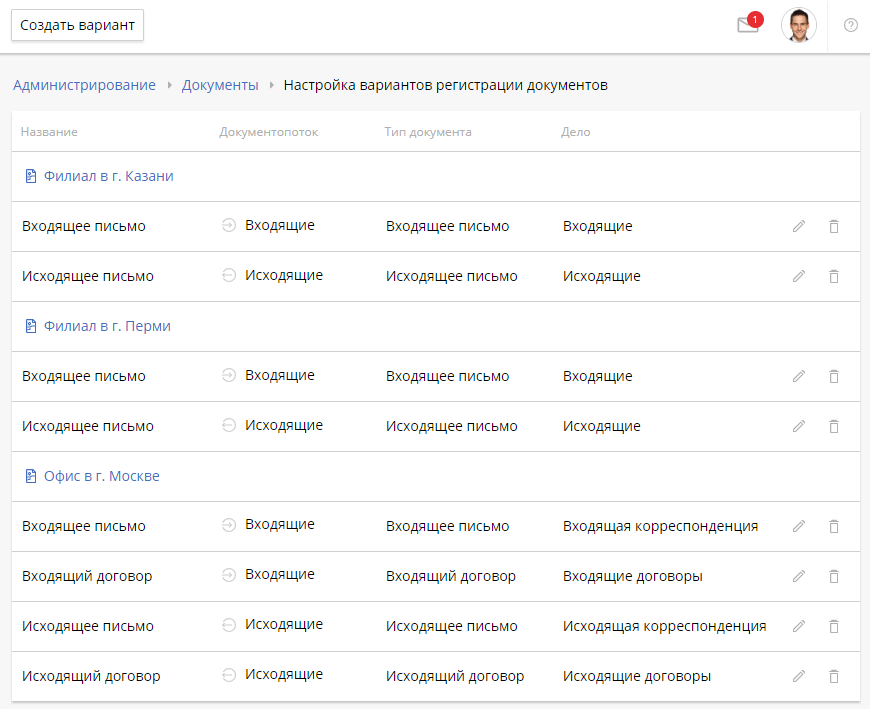Click the documentflow arrow icon next to first Входящие

(x=228, y=225)
